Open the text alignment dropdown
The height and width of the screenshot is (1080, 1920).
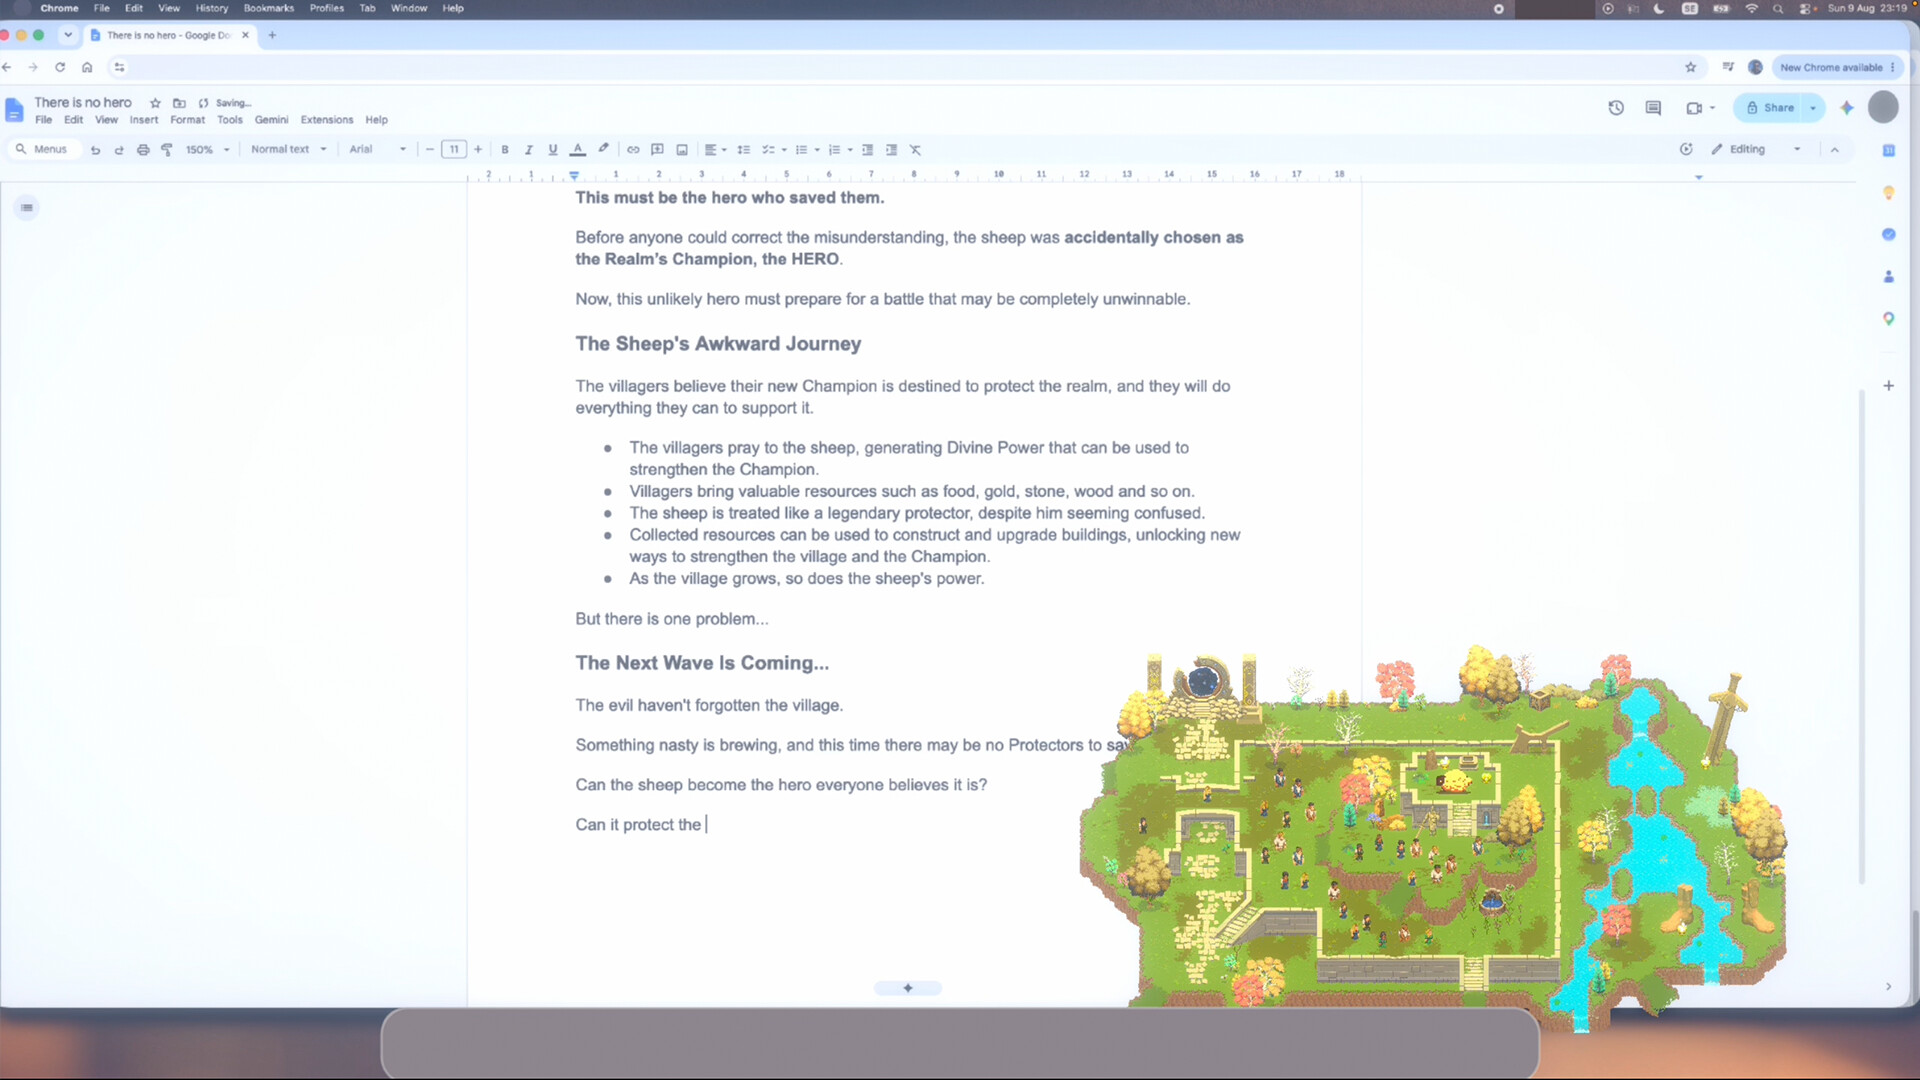coord(715,150)
